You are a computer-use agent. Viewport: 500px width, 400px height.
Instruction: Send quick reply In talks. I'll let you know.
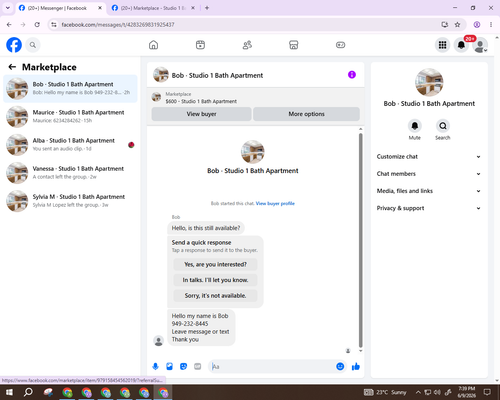click(x=215, y=280)
